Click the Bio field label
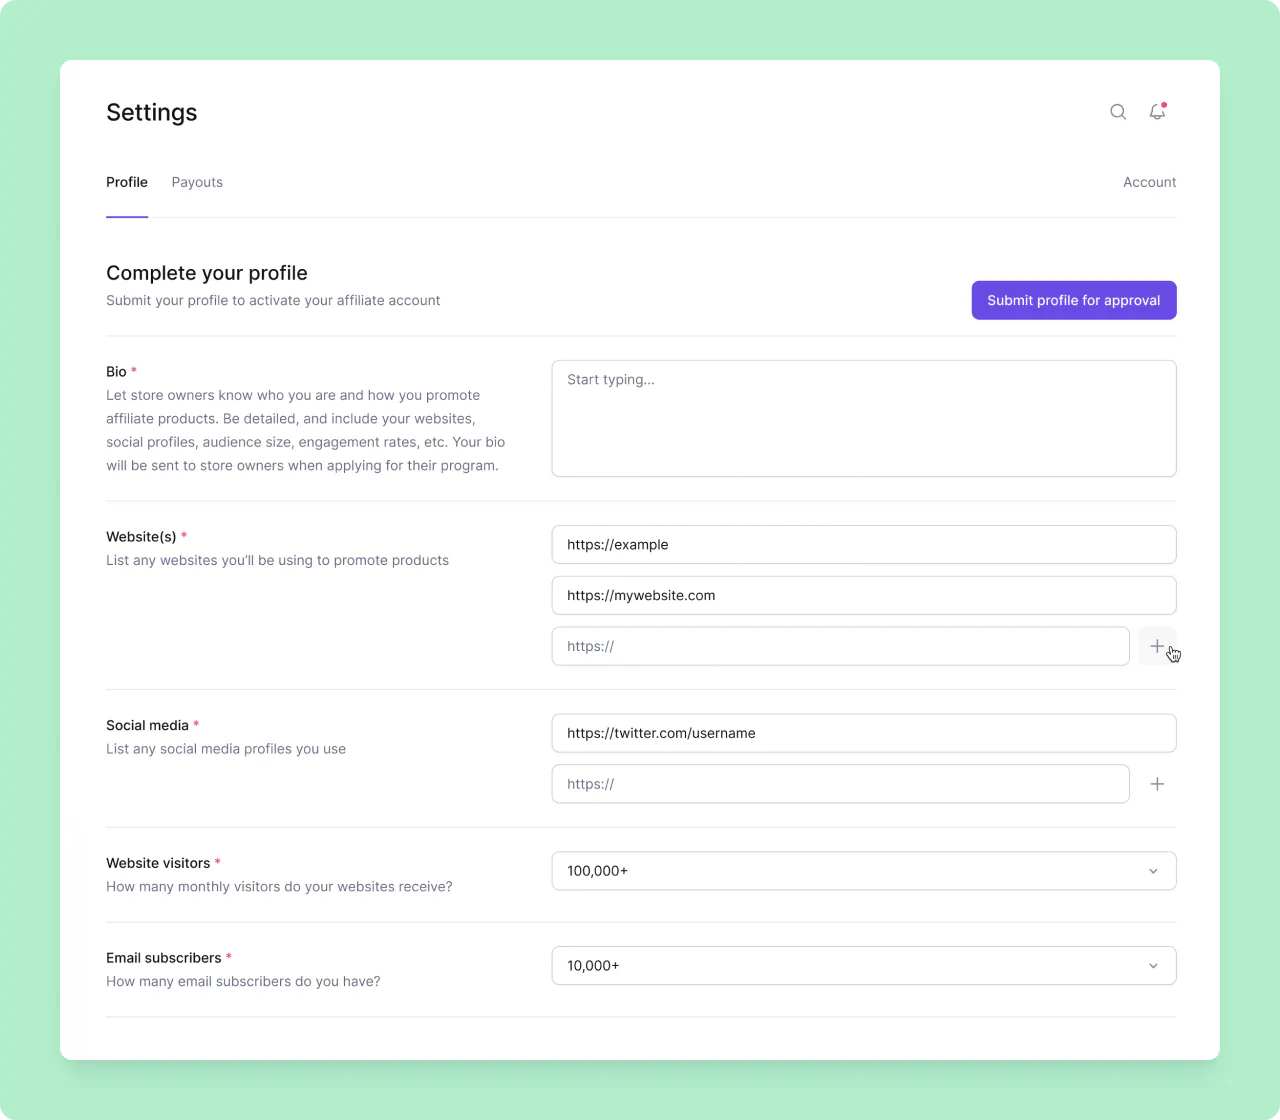 click(116, 372)
